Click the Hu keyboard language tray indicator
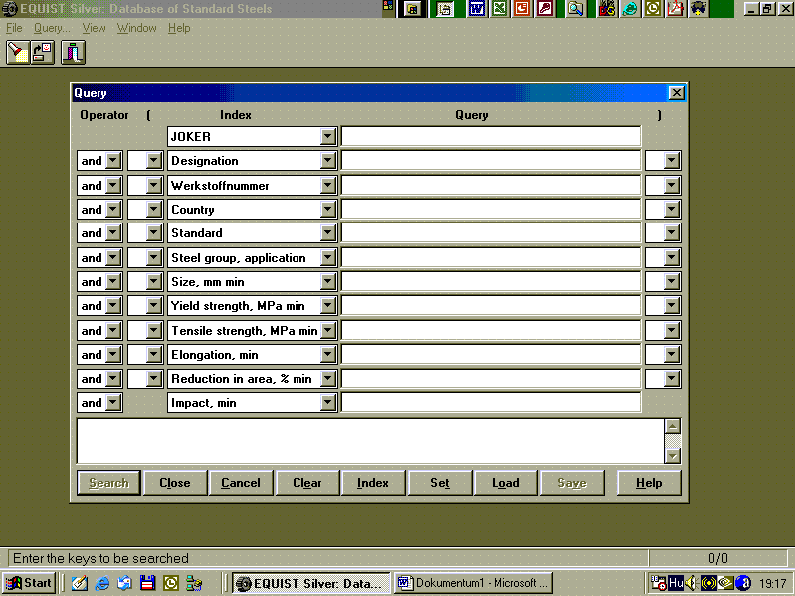Screen dimensions: 795x596 tap(676, 583)
